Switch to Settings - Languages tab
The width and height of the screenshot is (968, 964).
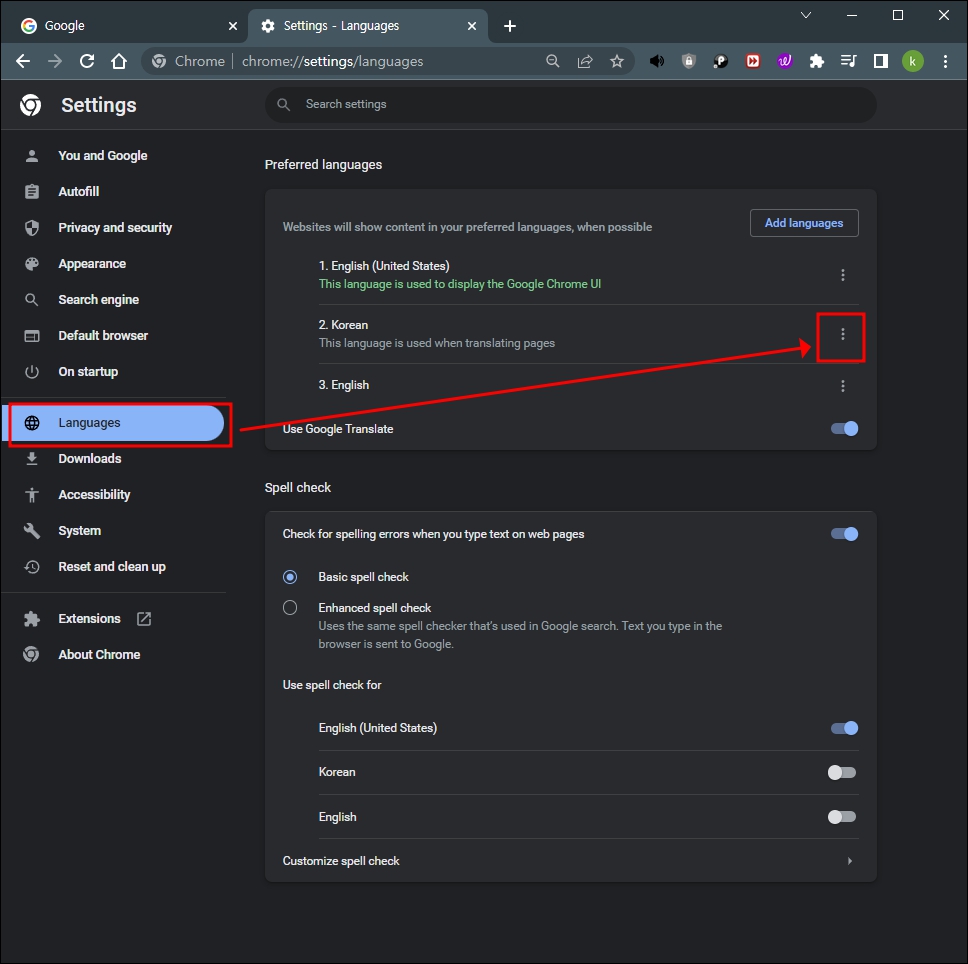point(368,26)
